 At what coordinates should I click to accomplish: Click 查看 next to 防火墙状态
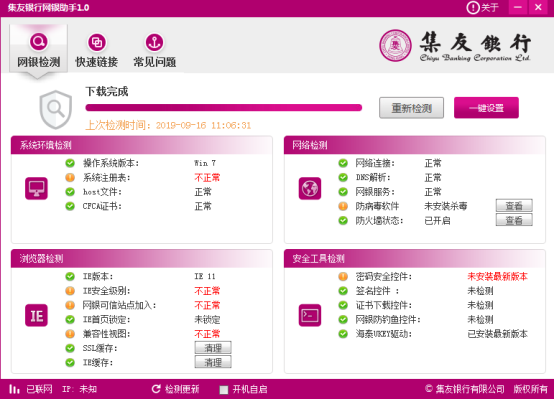[x=514, y=220]
